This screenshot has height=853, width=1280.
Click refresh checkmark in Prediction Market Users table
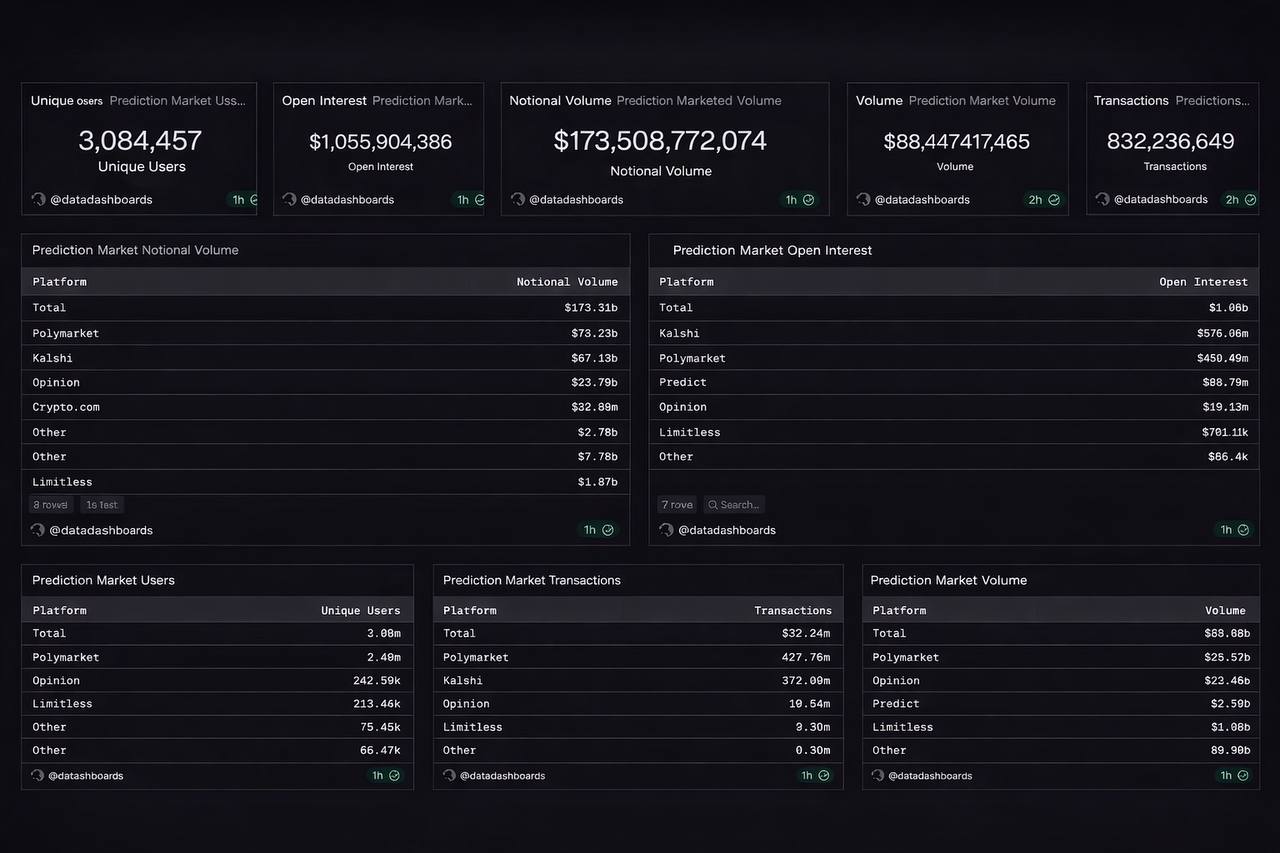tap(394, 775)
